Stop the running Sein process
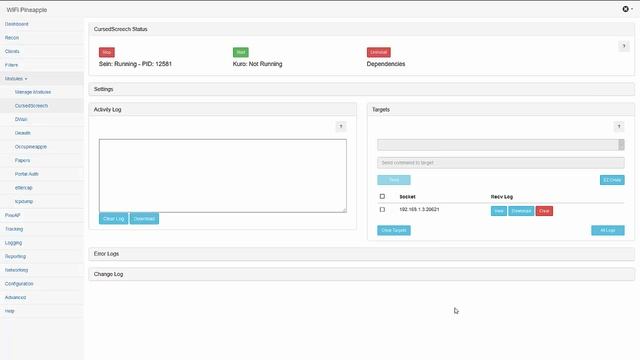Viewport: 640px width, 360px height. point(107,52)
